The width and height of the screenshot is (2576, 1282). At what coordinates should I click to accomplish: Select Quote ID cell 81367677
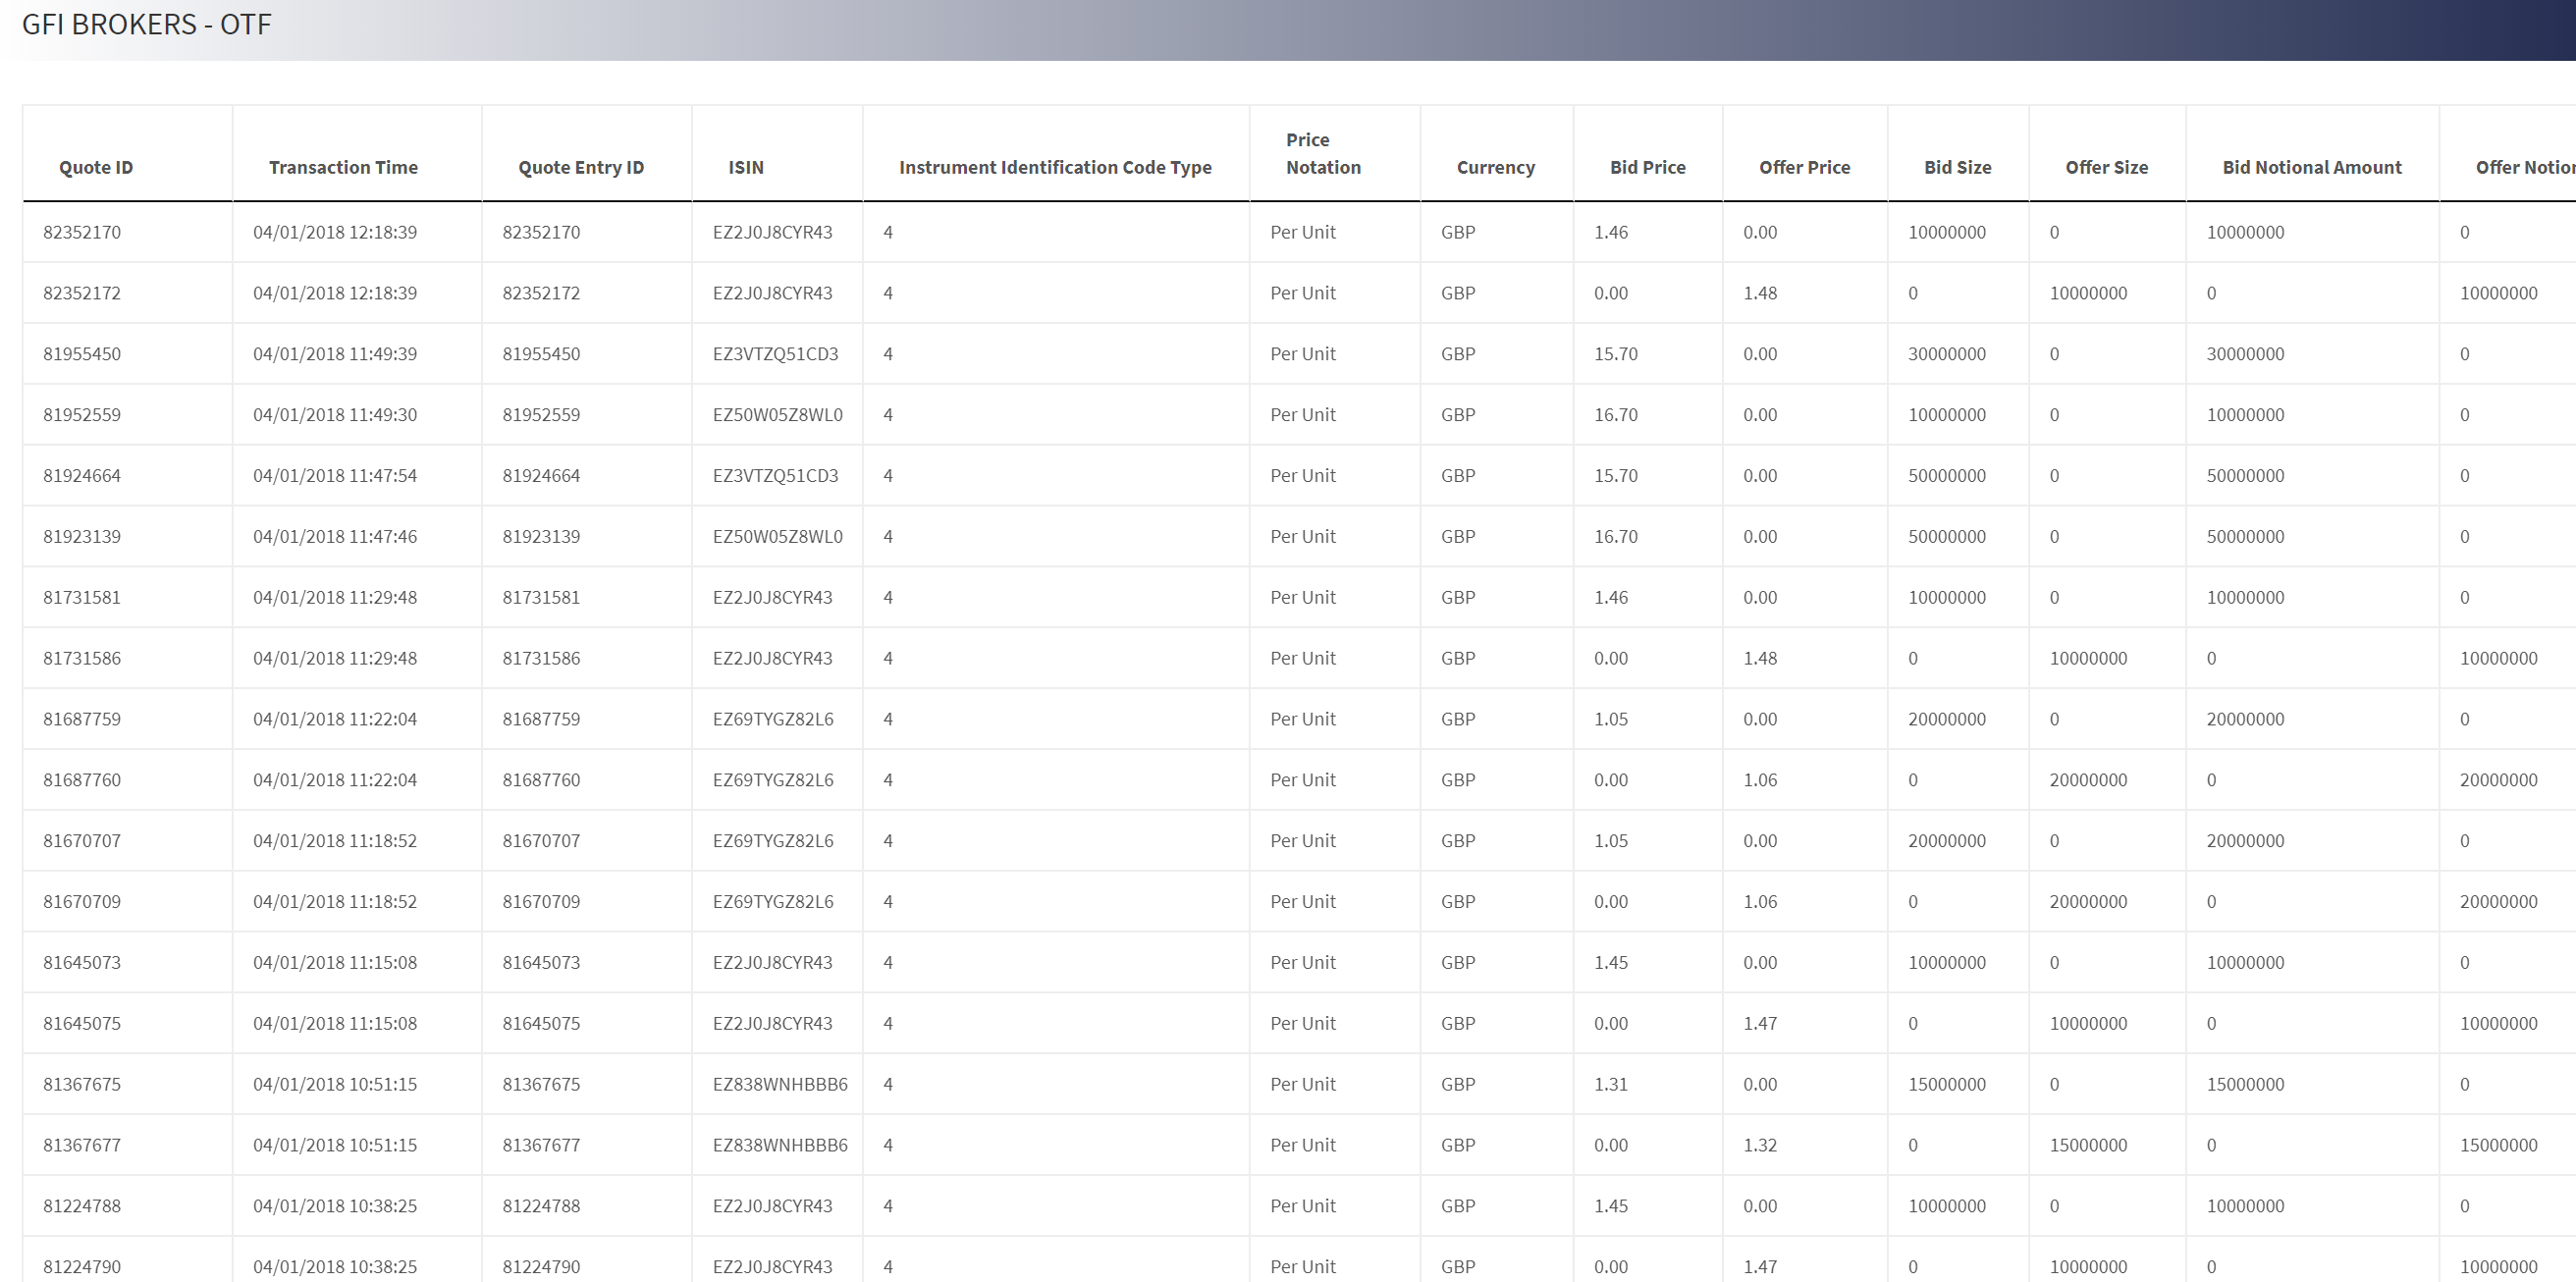coord(82,1146)
